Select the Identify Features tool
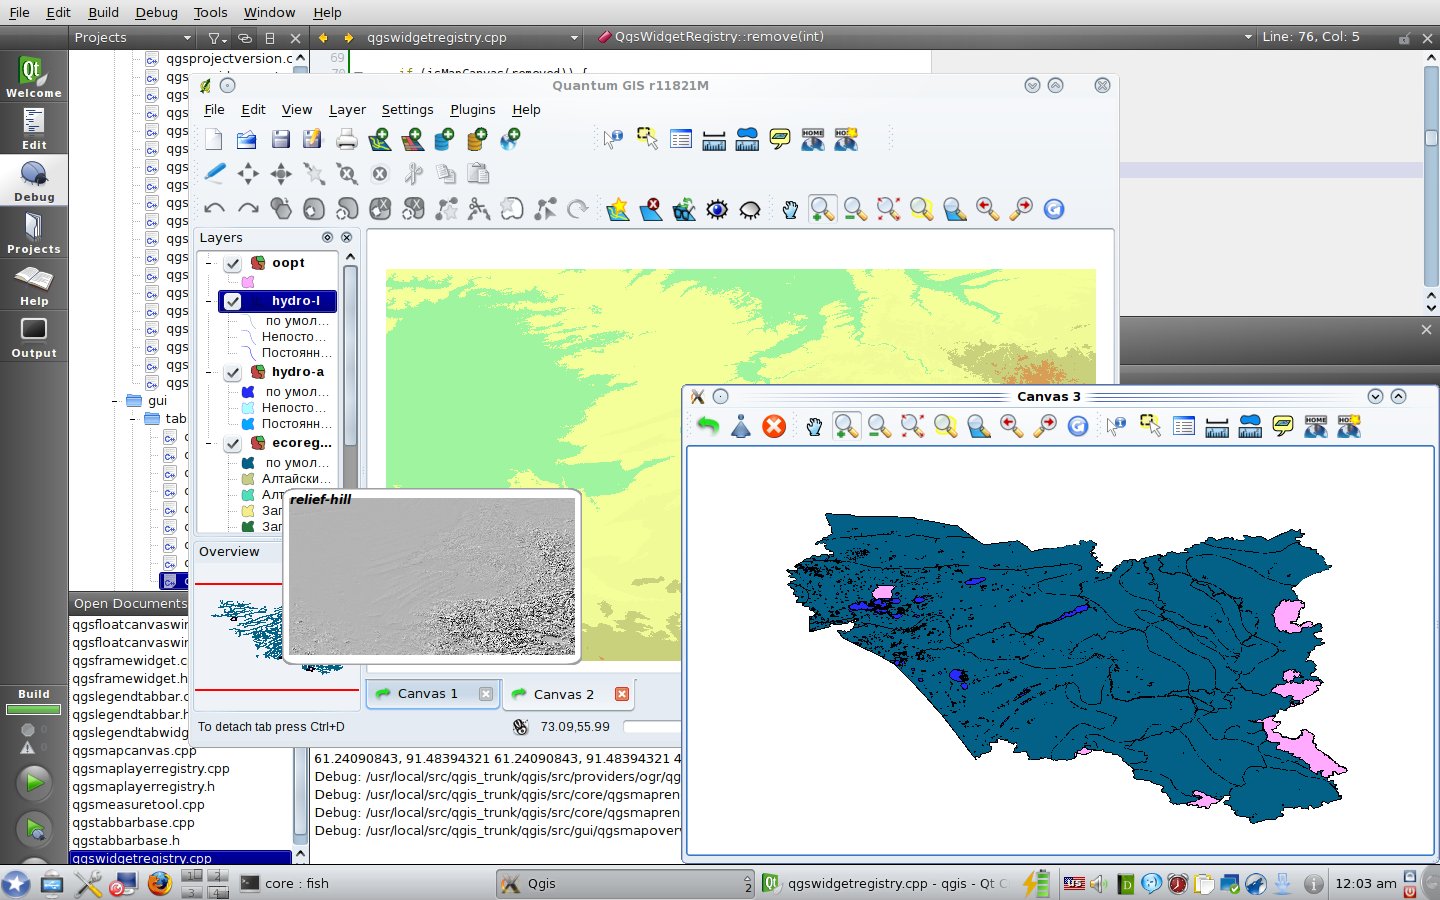Image resolution: width=1440 pixels, height=900 pixels. coord(612,138)
